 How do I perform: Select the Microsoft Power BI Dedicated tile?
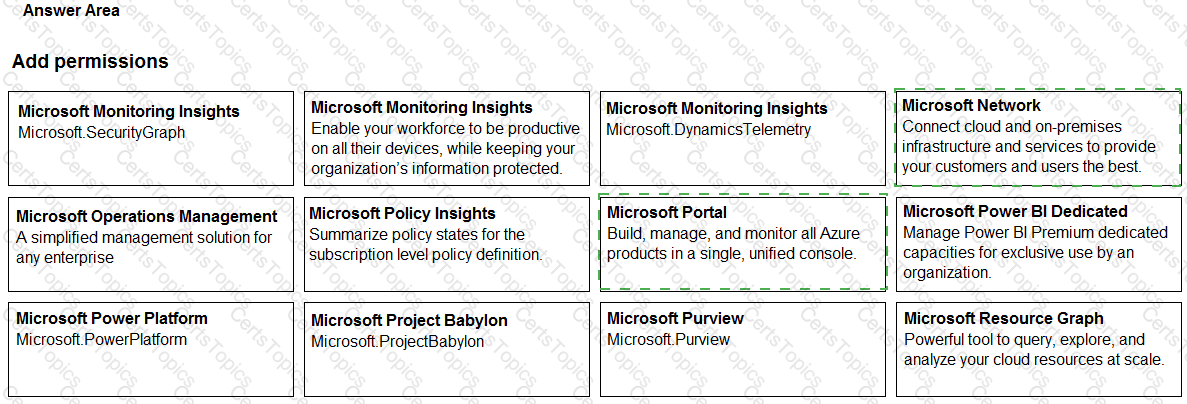point(1039,244)
